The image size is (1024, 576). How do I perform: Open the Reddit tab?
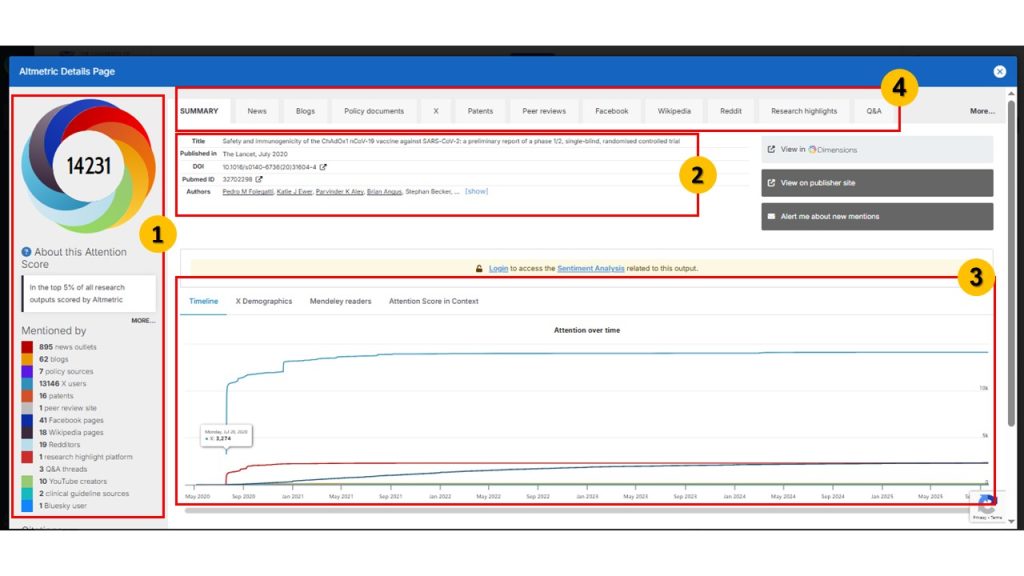(x=731, y=111)
